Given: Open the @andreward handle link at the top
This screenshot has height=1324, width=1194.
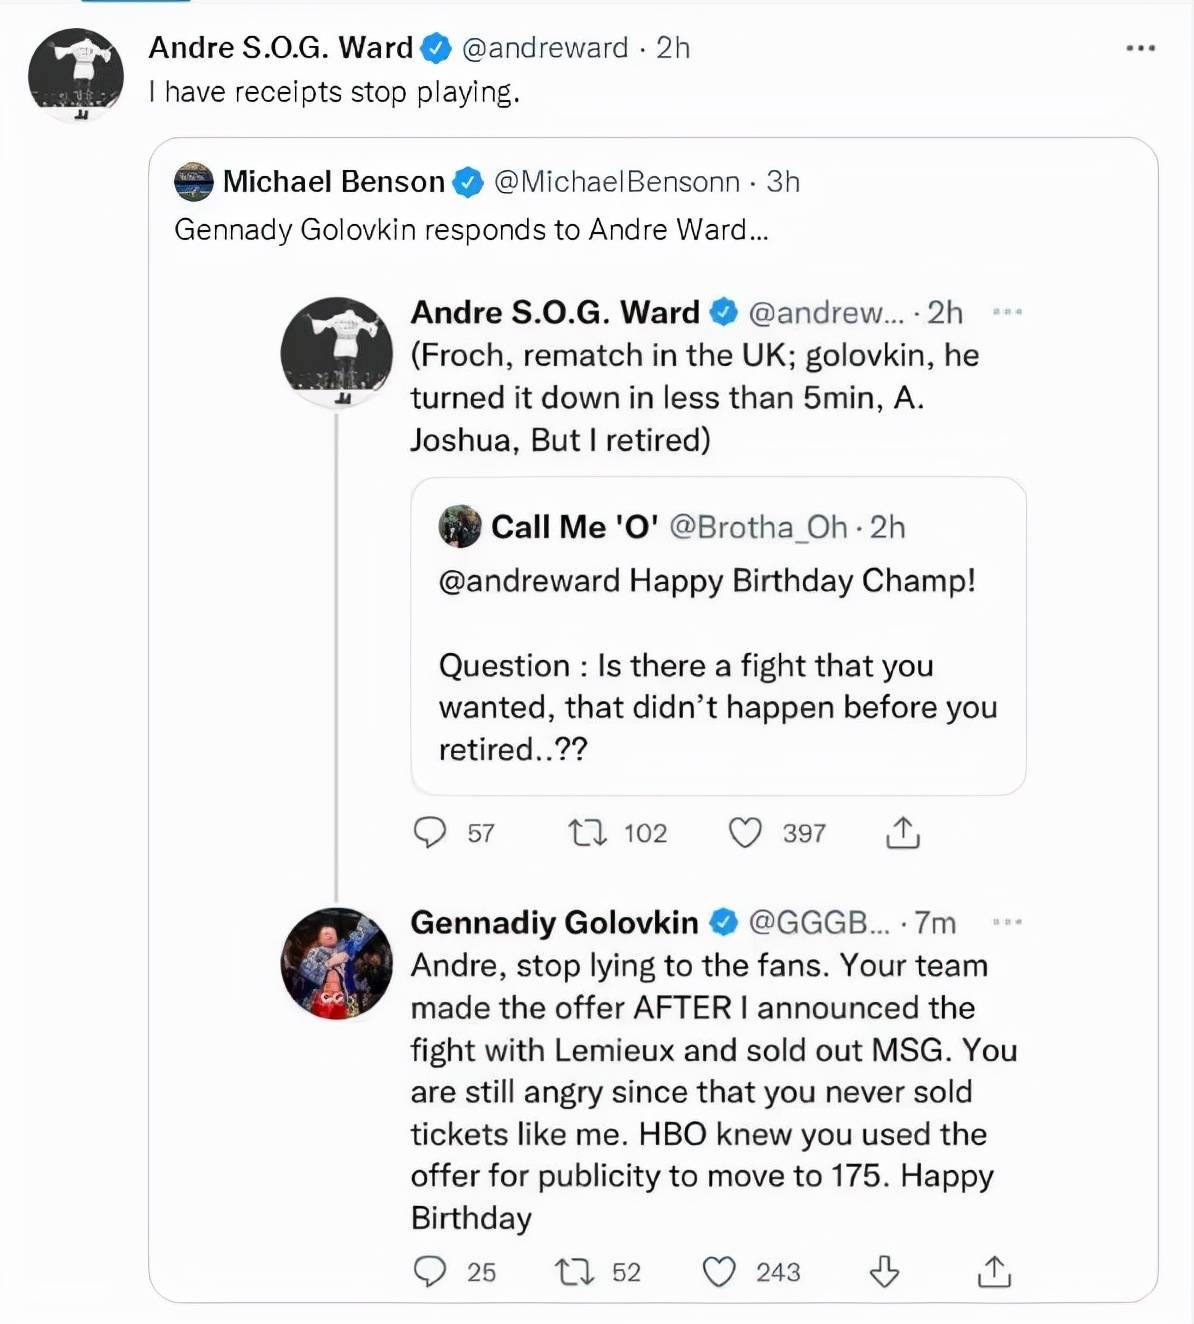Looking at the screenshot, I should pos(545,48).
